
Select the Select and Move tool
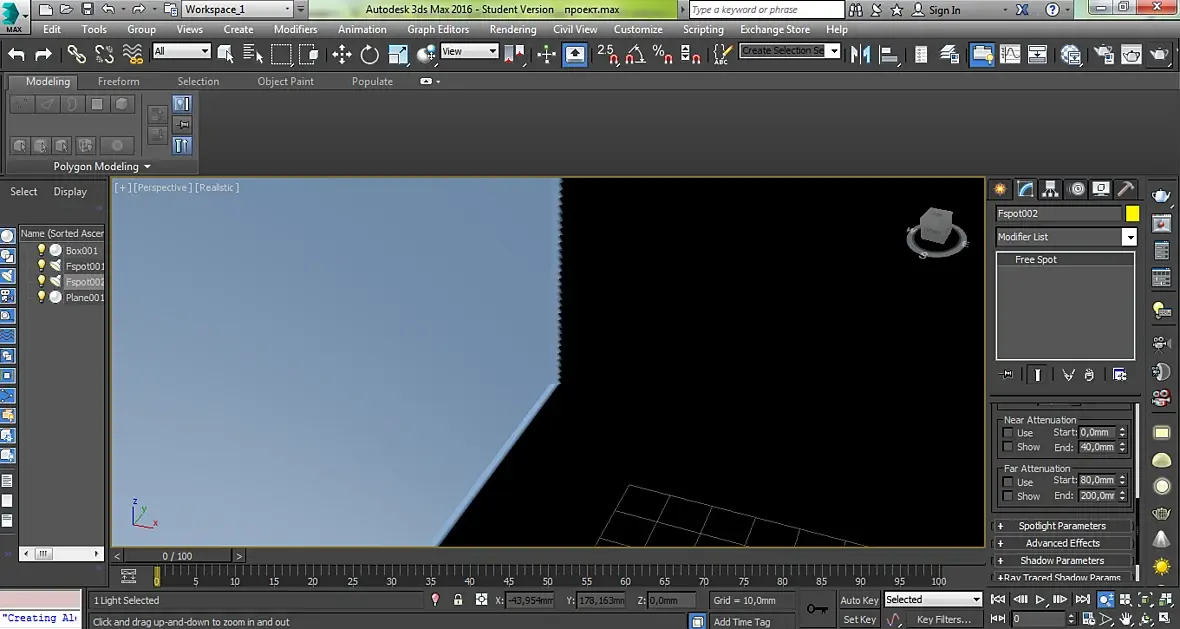tap(342, 54)
